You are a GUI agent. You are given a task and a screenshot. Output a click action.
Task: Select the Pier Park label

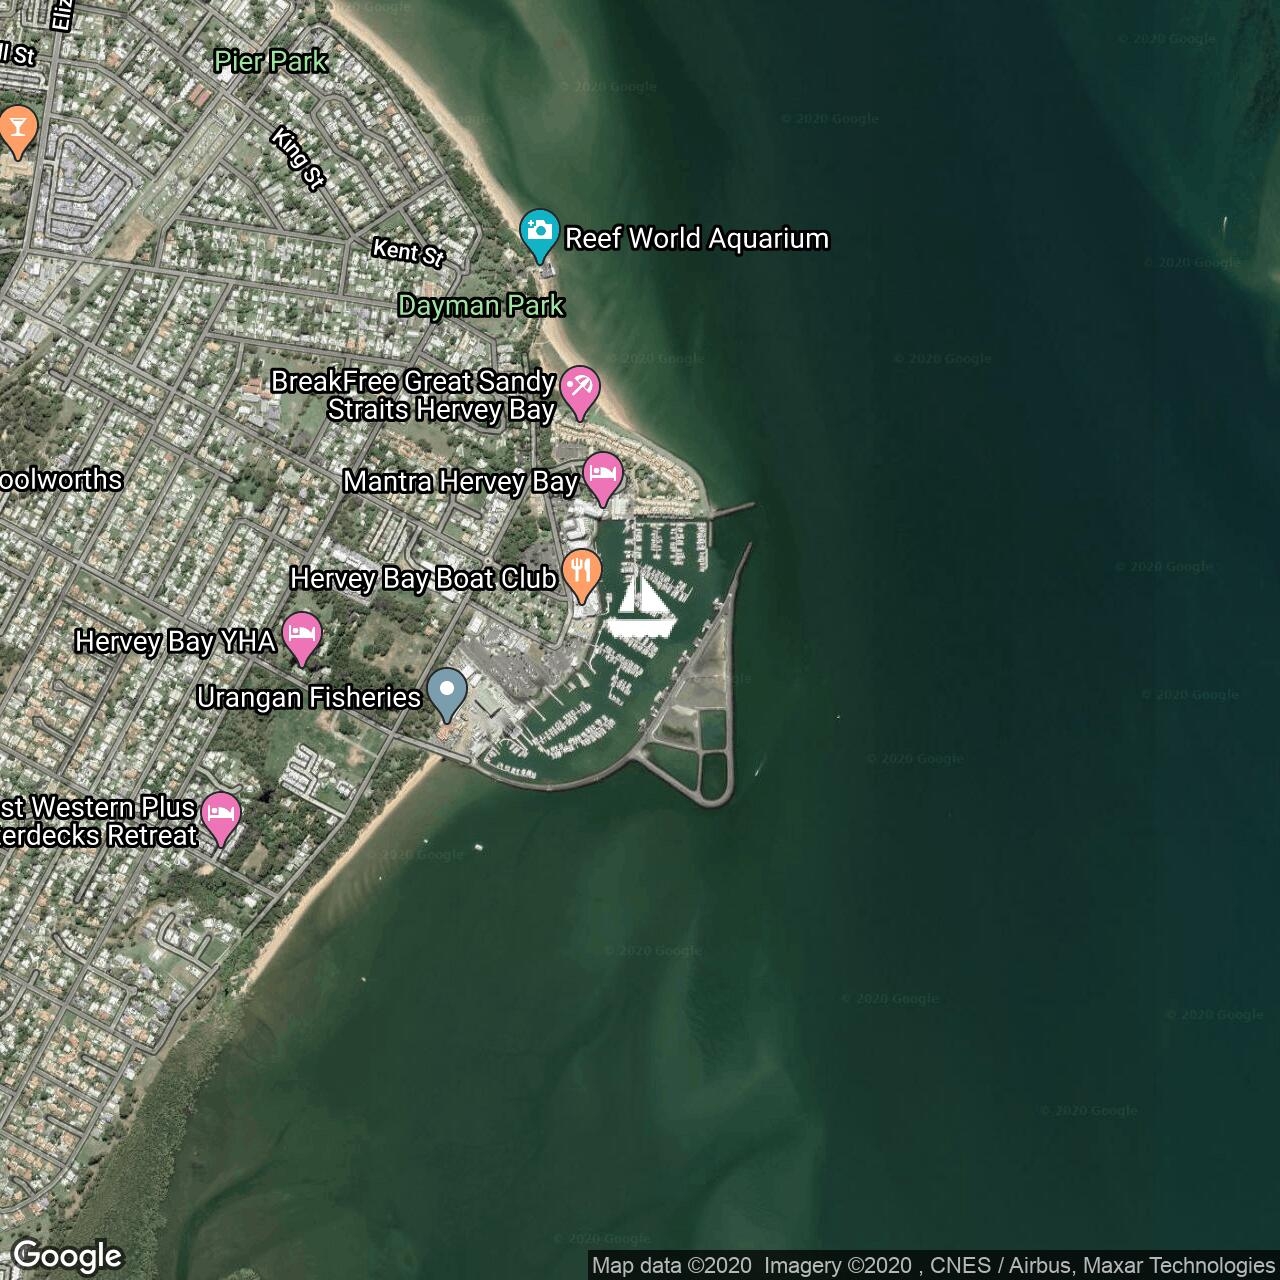click(x=271, y=61)
